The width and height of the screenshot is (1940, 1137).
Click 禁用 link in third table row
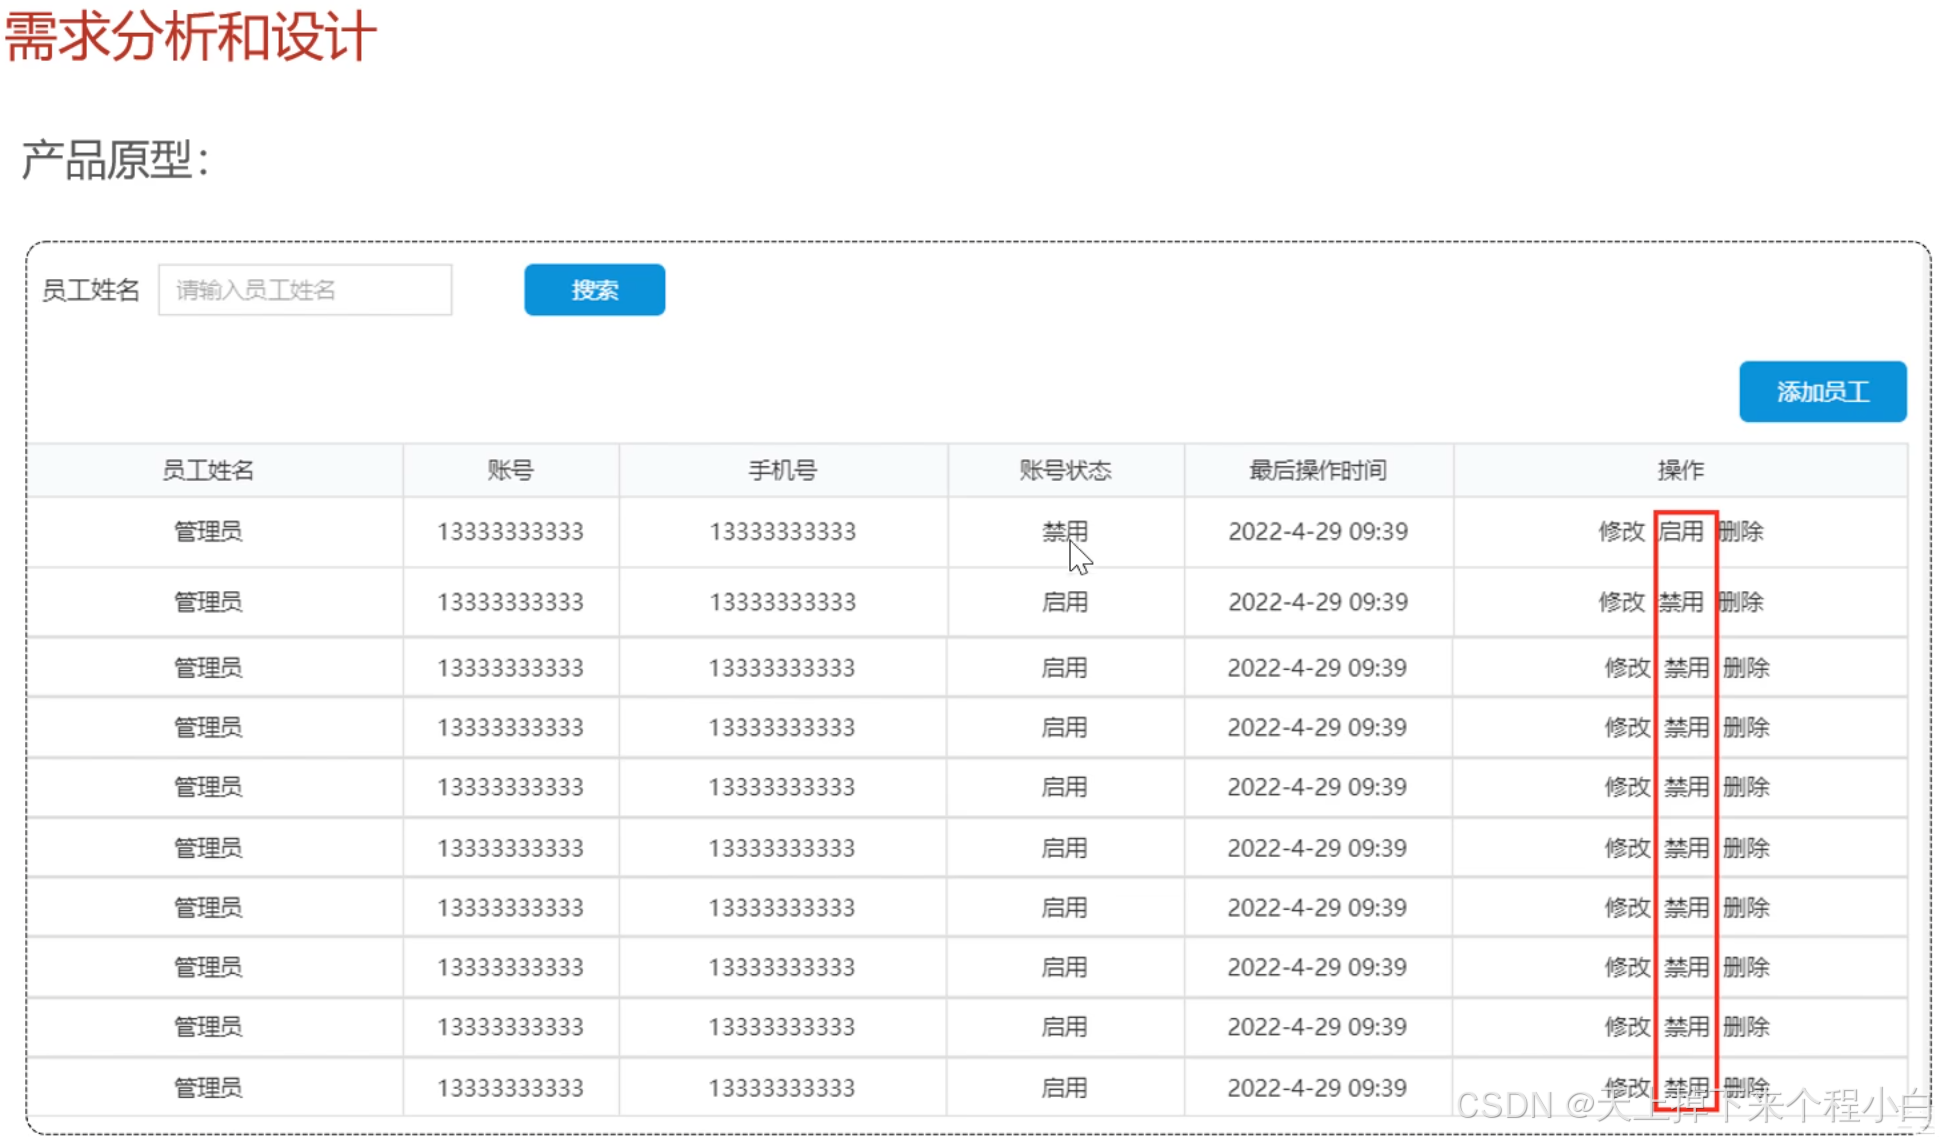[1686, 668]
